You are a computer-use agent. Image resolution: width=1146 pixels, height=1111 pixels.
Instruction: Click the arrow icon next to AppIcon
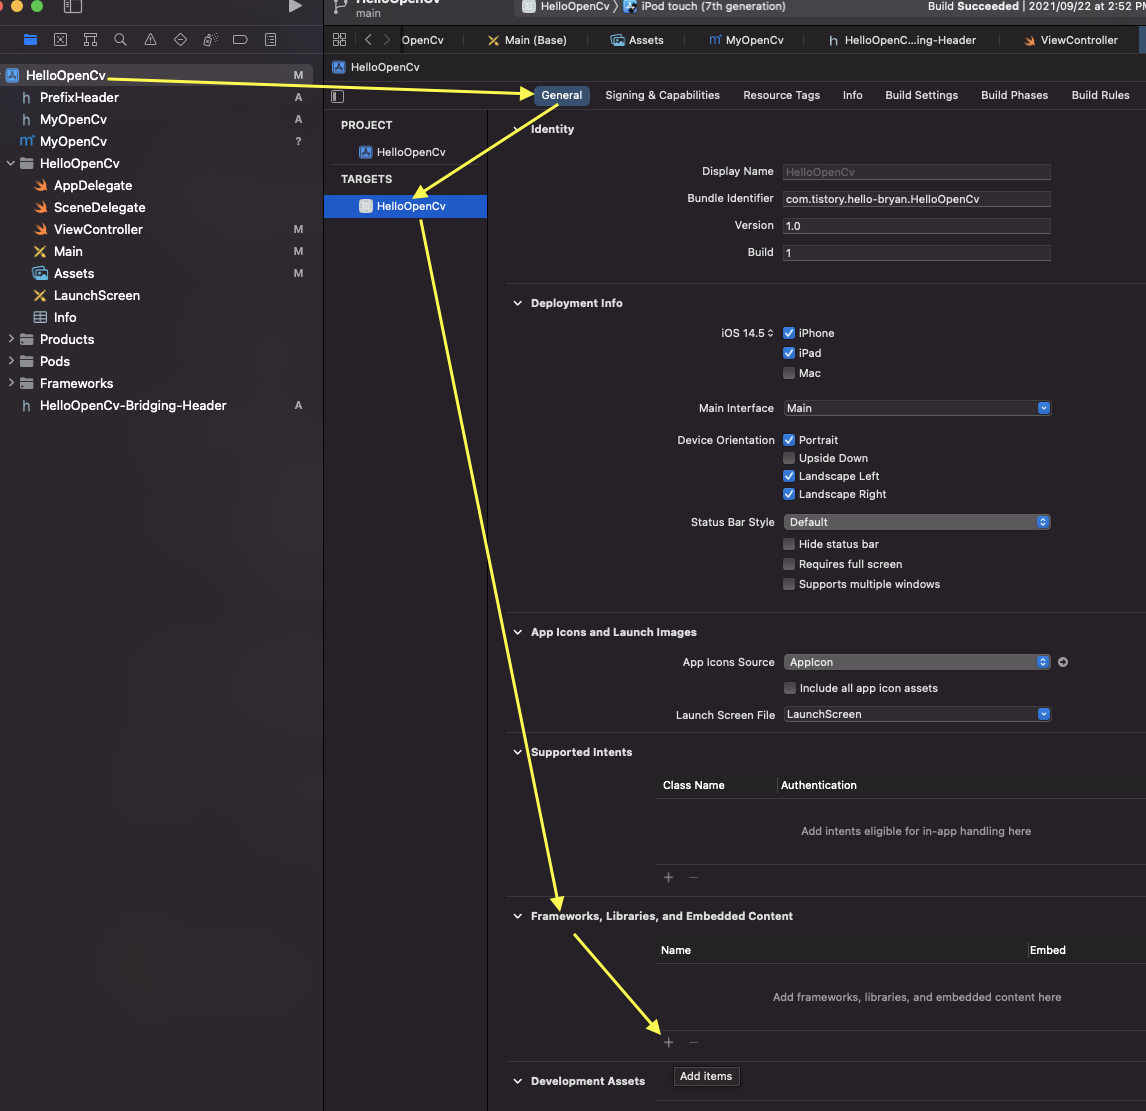(x=1063, y=662)
